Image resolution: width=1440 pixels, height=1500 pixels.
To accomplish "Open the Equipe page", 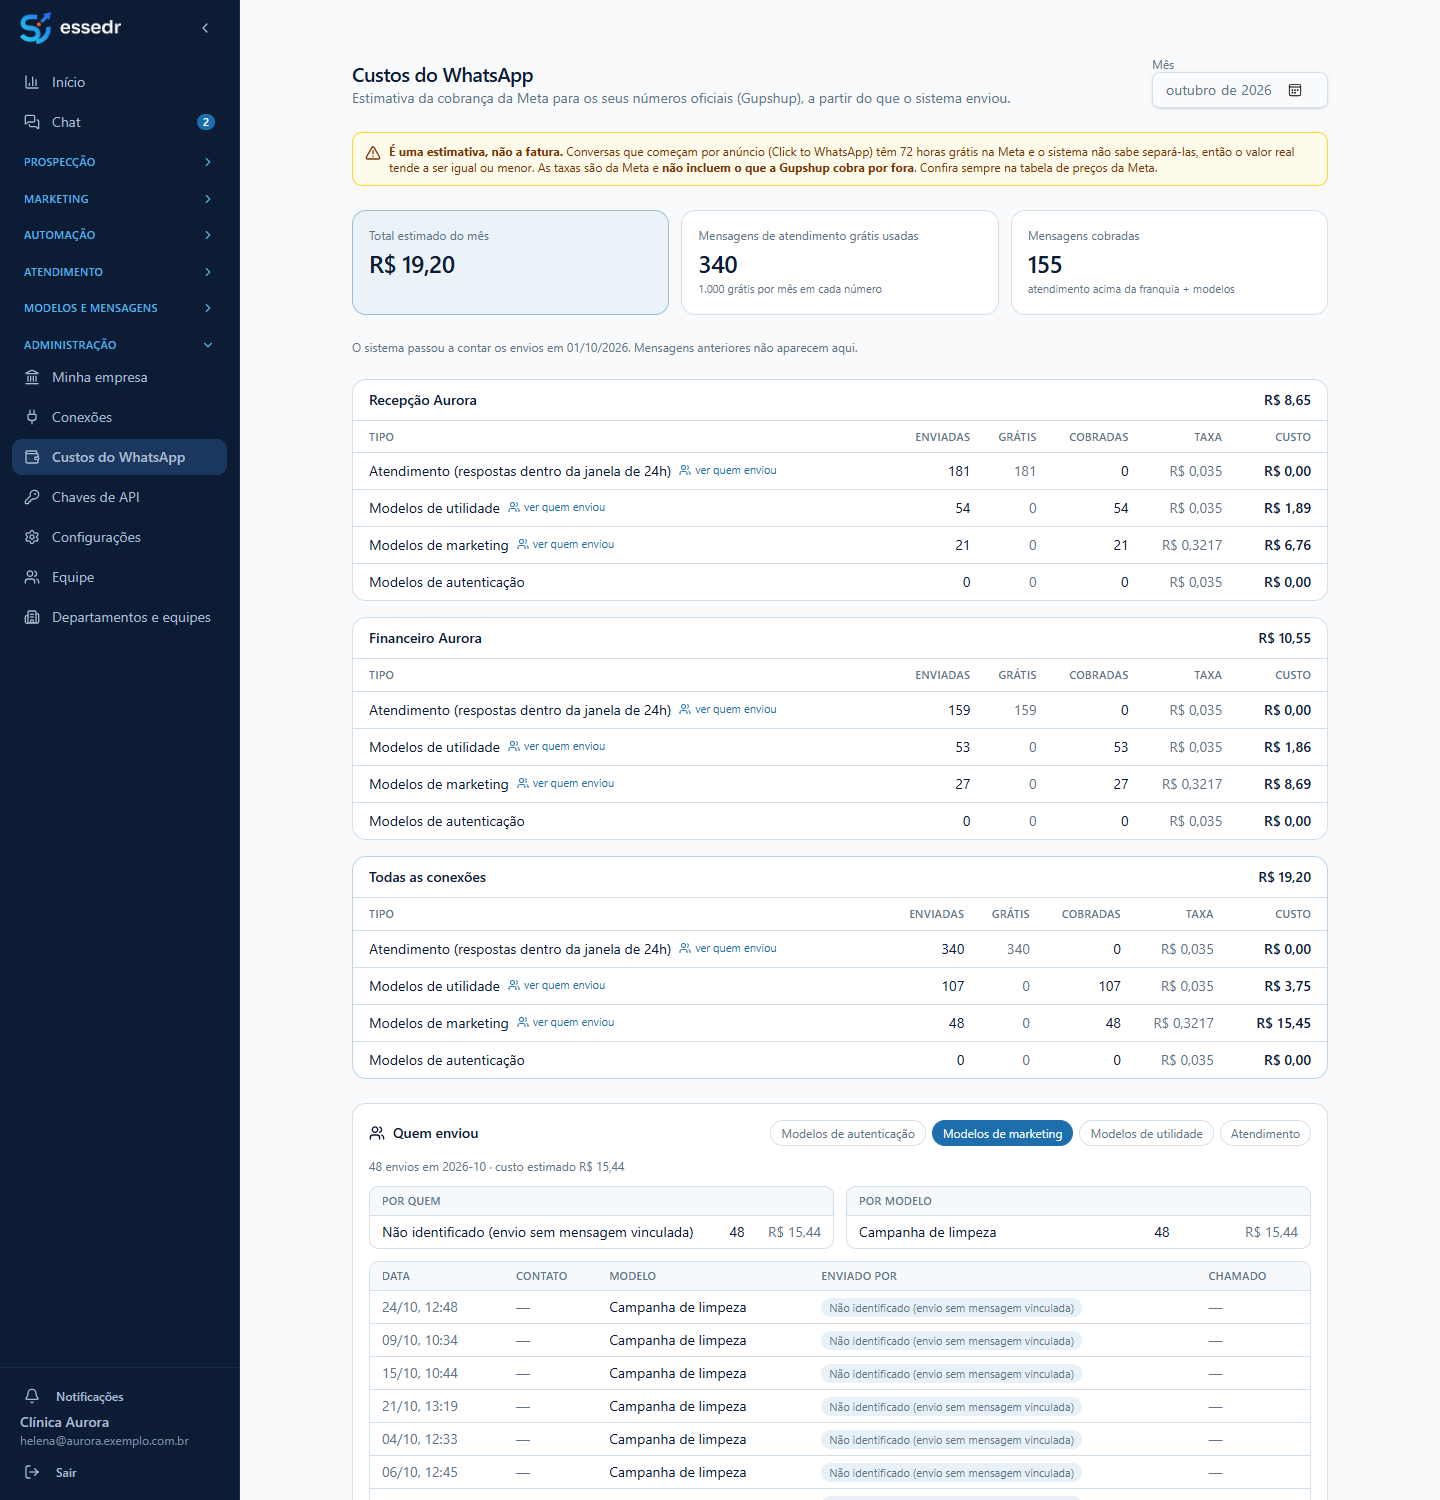I will click(119, 577).
